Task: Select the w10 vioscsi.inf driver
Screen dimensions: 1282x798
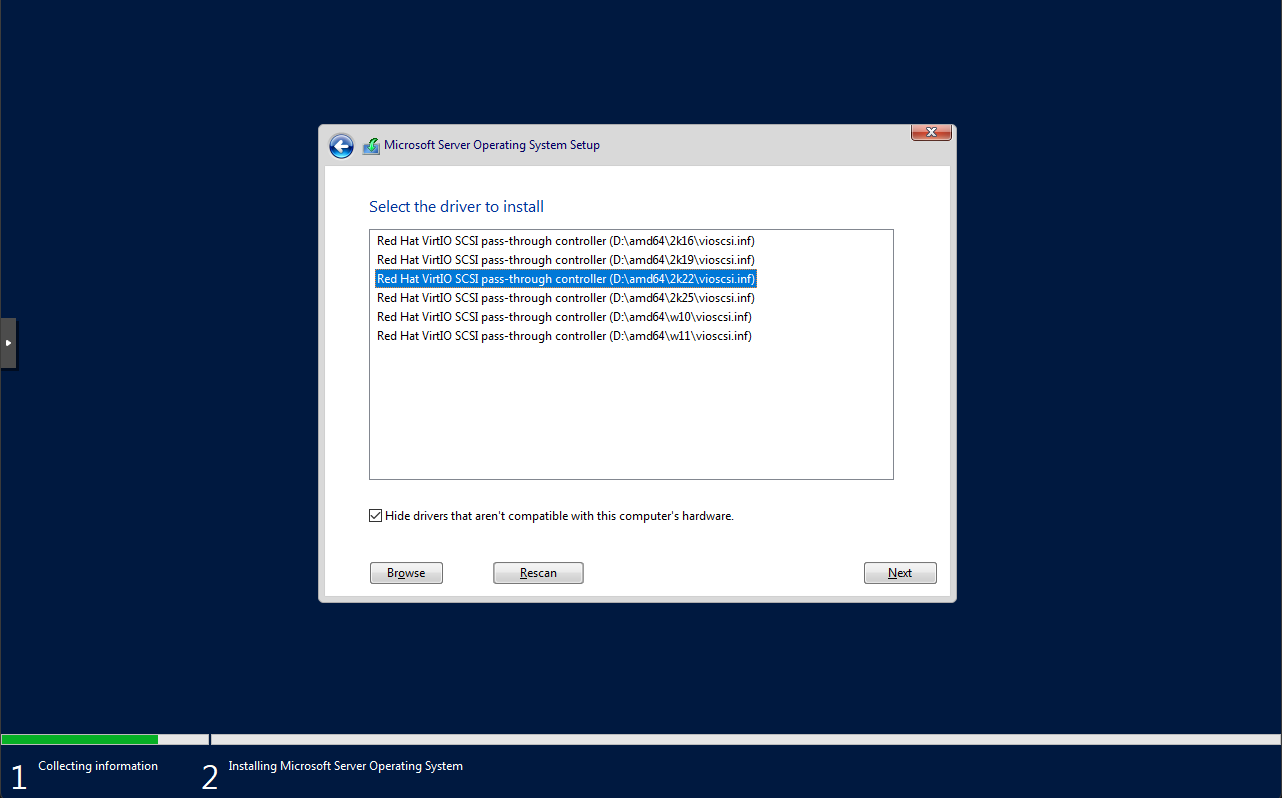Action: pyautogui.click(x=564, y=317)
